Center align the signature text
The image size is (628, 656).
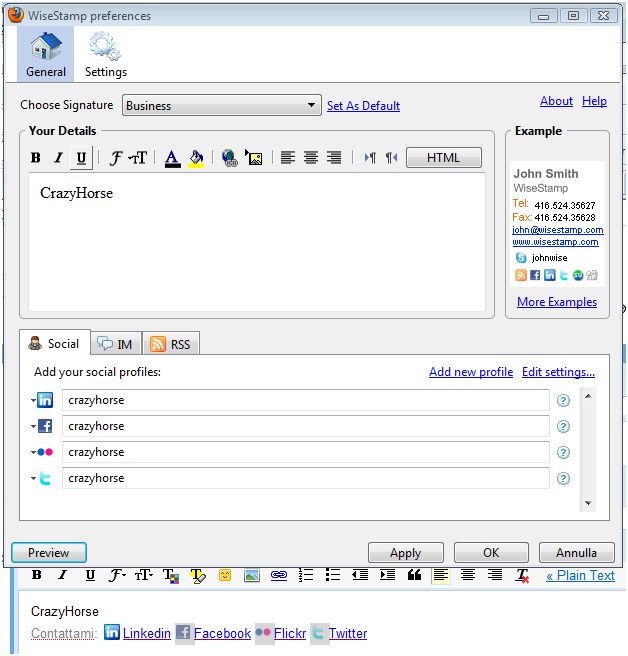pos(311,158)
